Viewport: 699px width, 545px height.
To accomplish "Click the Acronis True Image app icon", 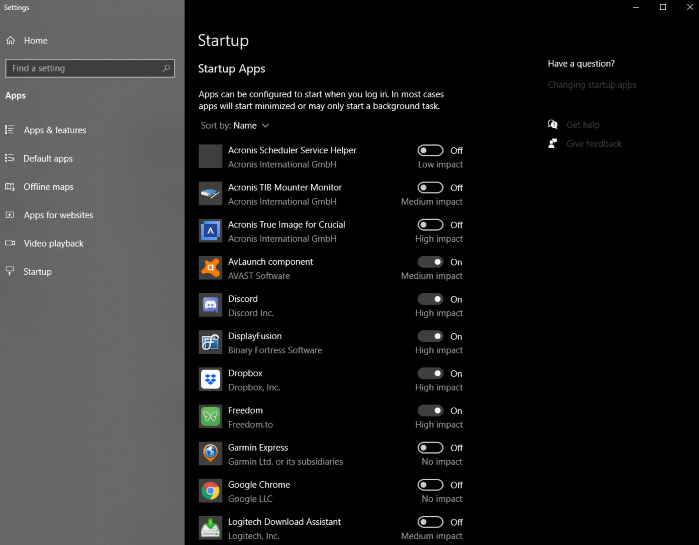I will 210,231.
